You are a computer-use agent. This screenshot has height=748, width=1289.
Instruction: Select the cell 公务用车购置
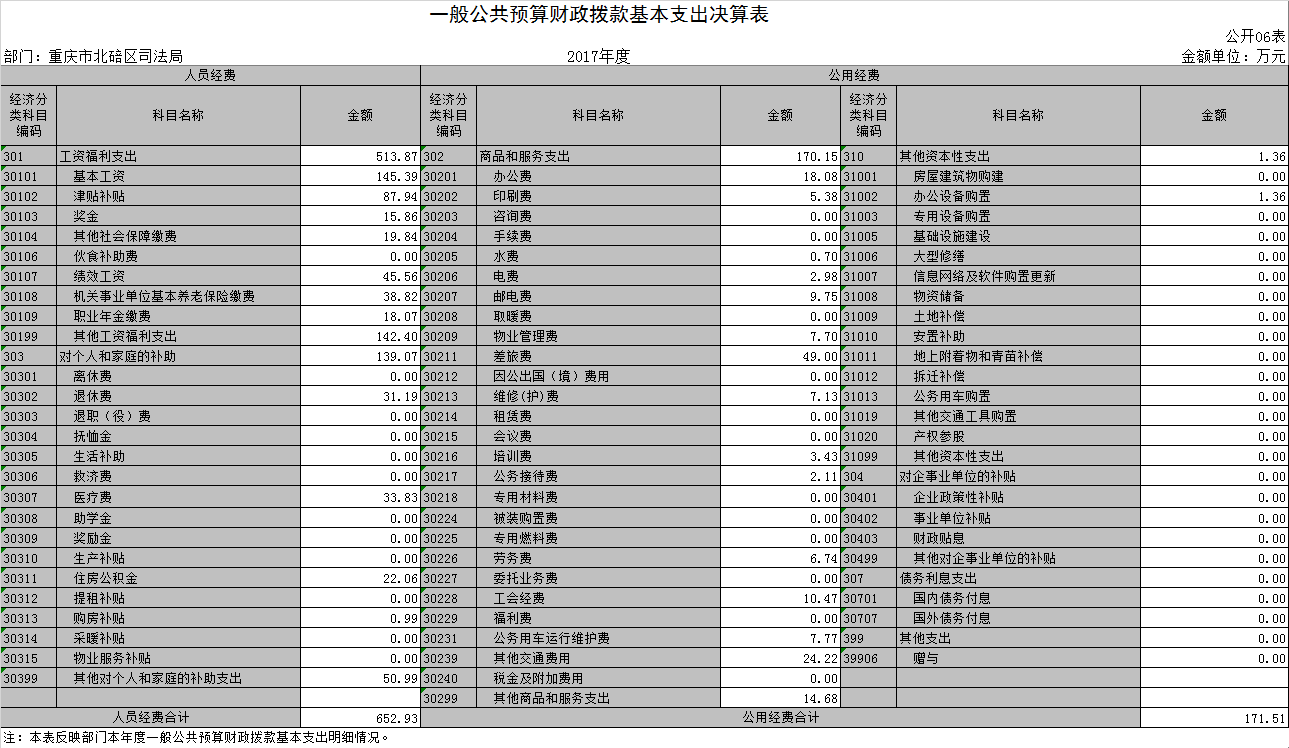tap(1018, 397)
